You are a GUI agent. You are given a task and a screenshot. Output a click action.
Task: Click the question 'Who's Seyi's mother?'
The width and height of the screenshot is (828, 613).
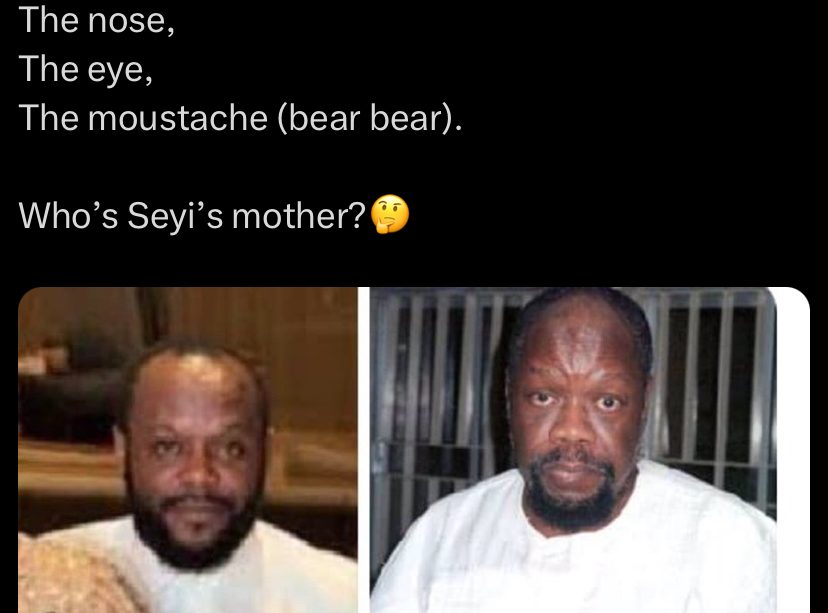pyautogui.click(x=192, y=215)
